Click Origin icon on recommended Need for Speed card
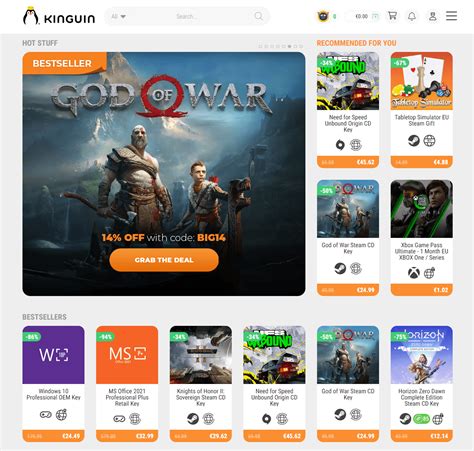This screenshot has height=451, width=474. tap(340, 145)
